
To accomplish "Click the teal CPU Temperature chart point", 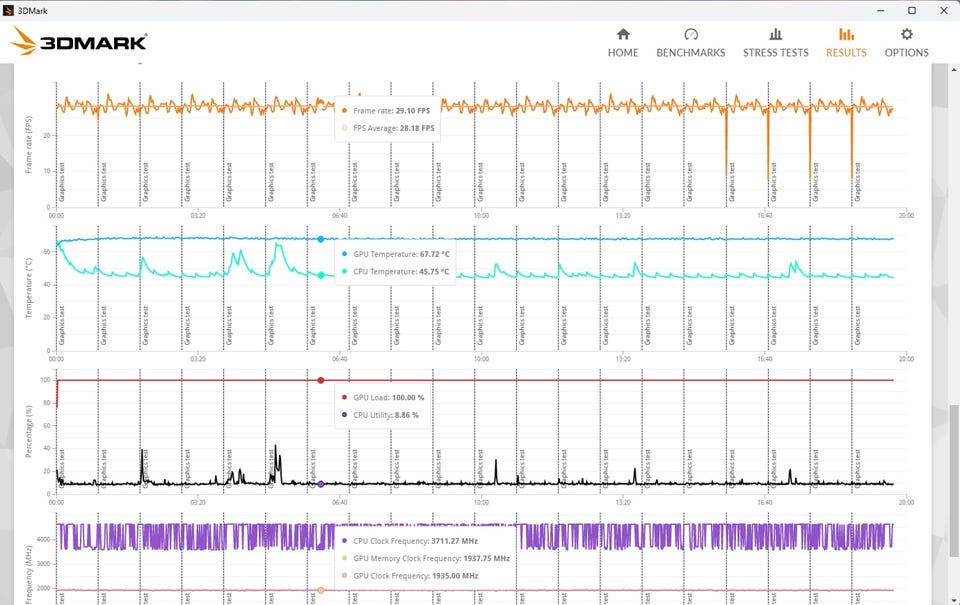I will coord(320,275).
